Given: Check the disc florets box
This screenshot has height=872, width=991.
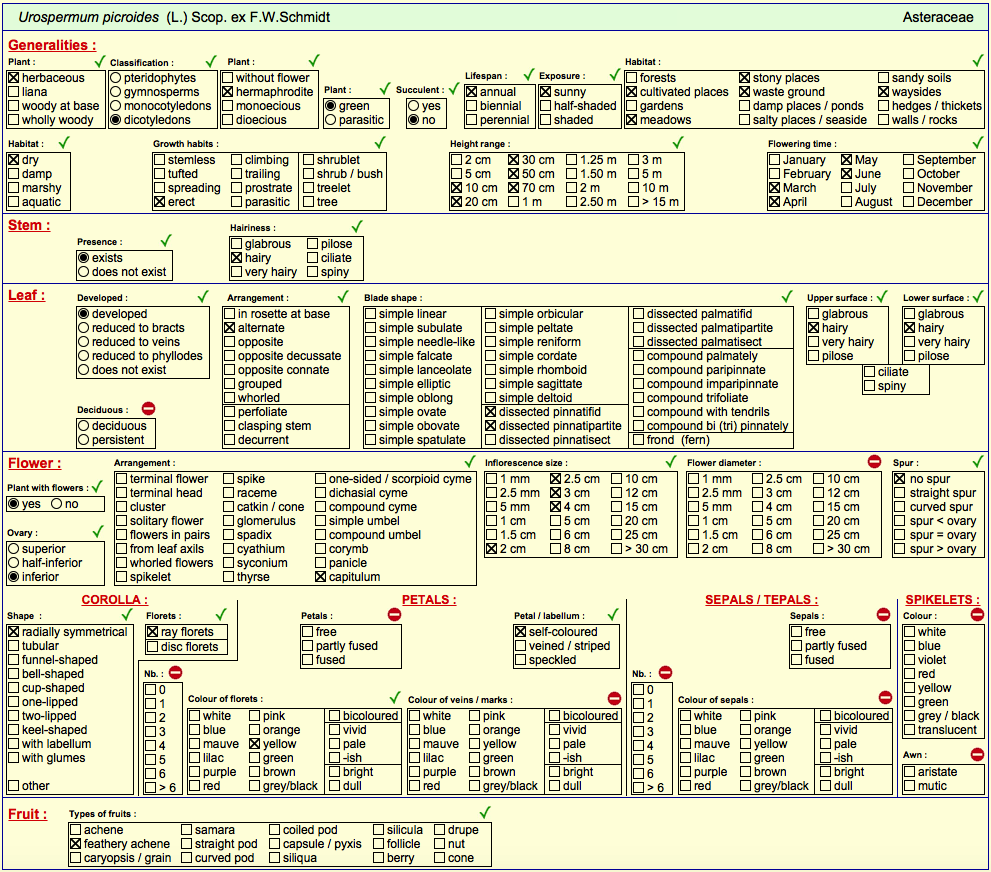Looking at the screenshot, I should (x=152, y=647).
